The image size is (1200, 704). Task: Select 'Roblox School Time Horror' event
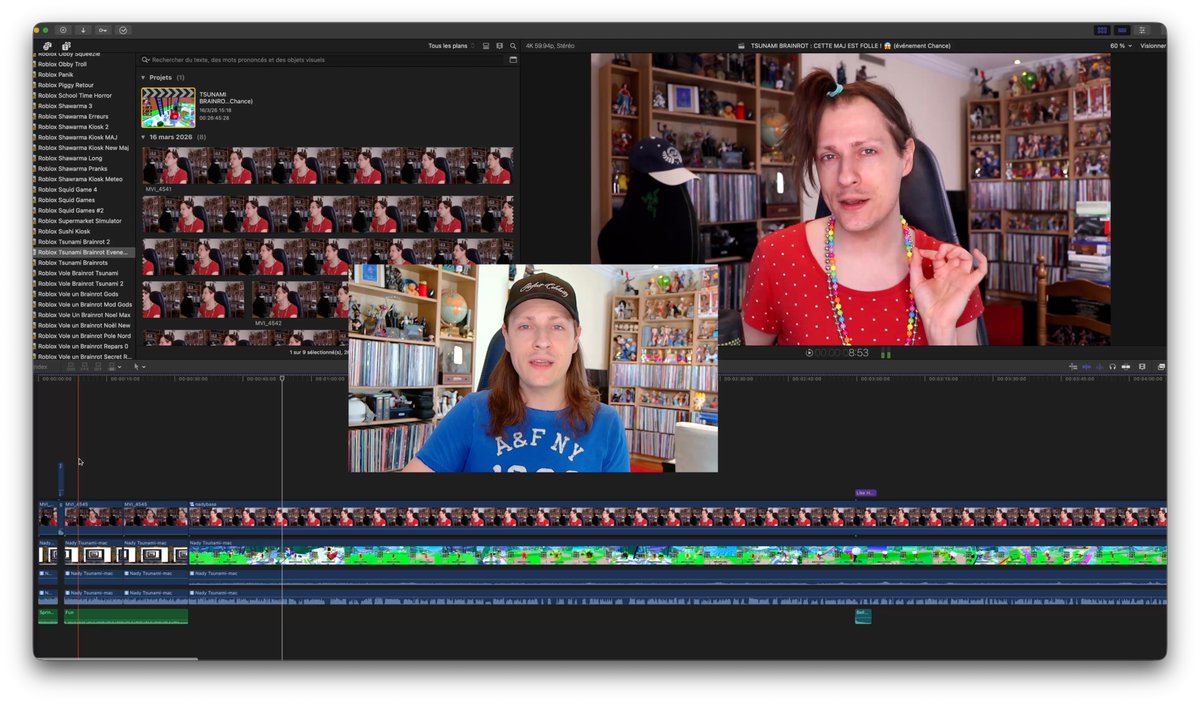pyautogui.click(x=74, y=96)
